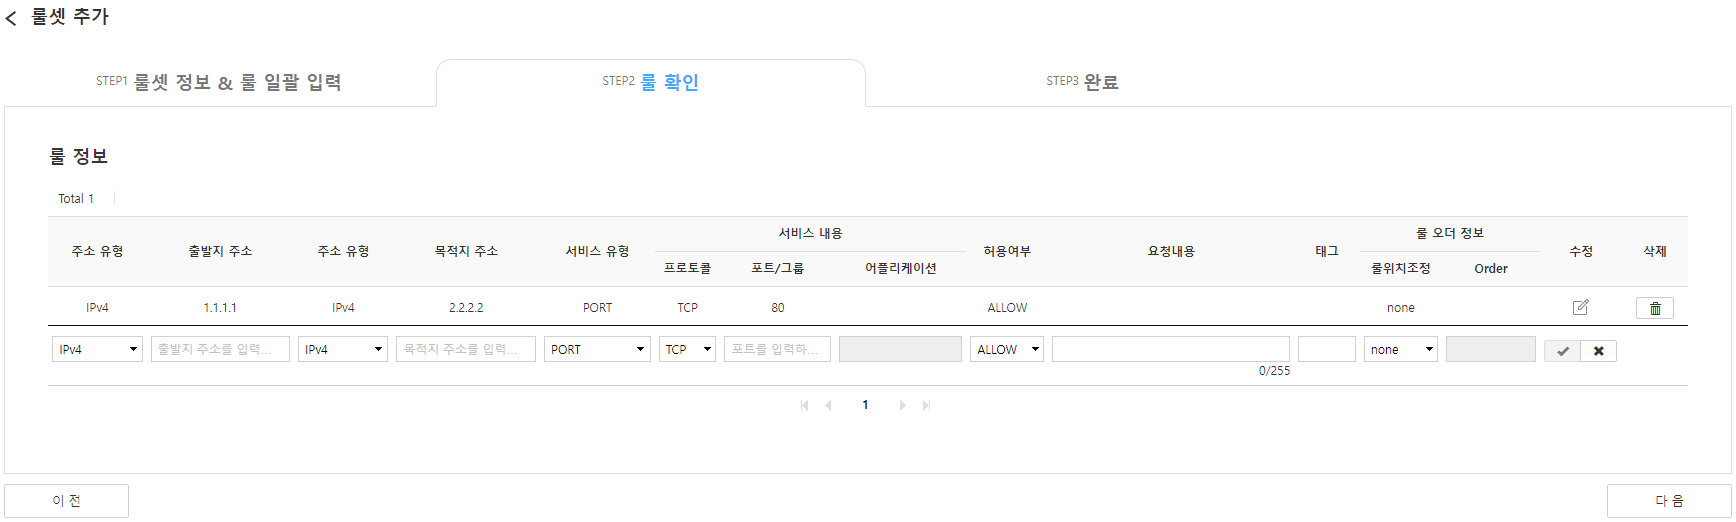Select destination address cell 2.2.2.2

pyautogui.click(x=466, y=308)
